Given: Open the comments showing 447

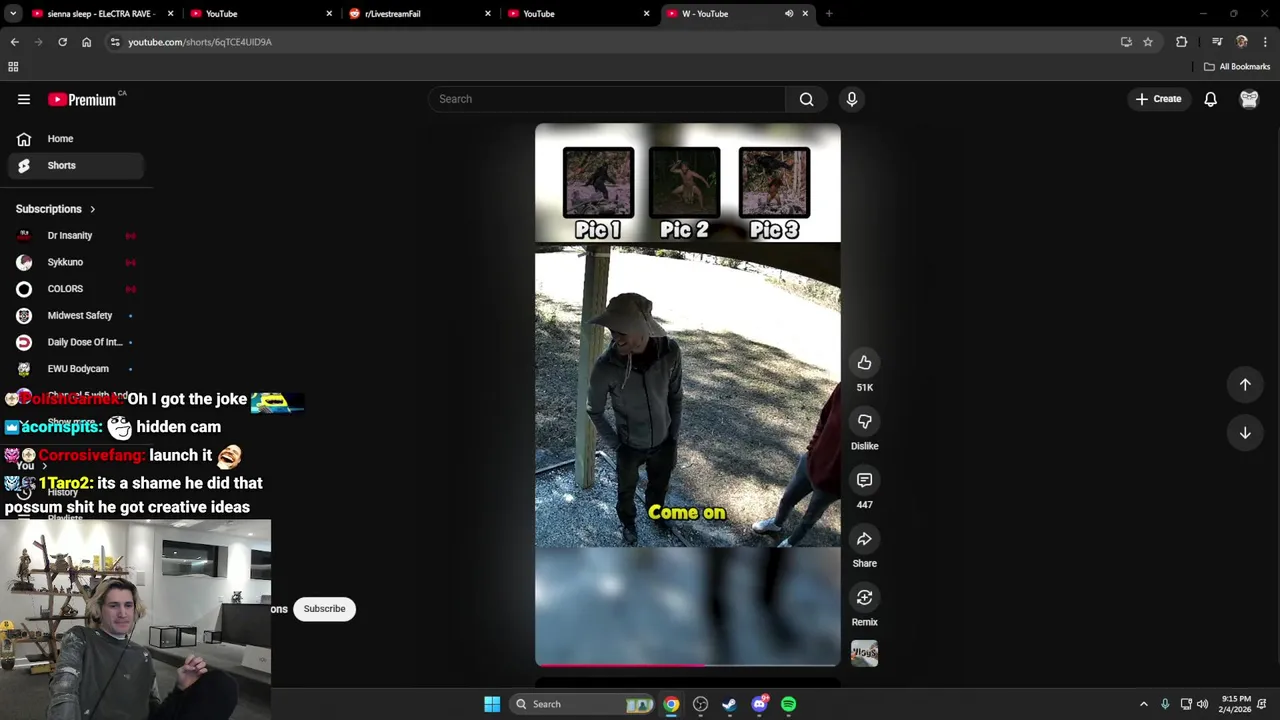Looking at the screenshot, I should click(864, 480).
